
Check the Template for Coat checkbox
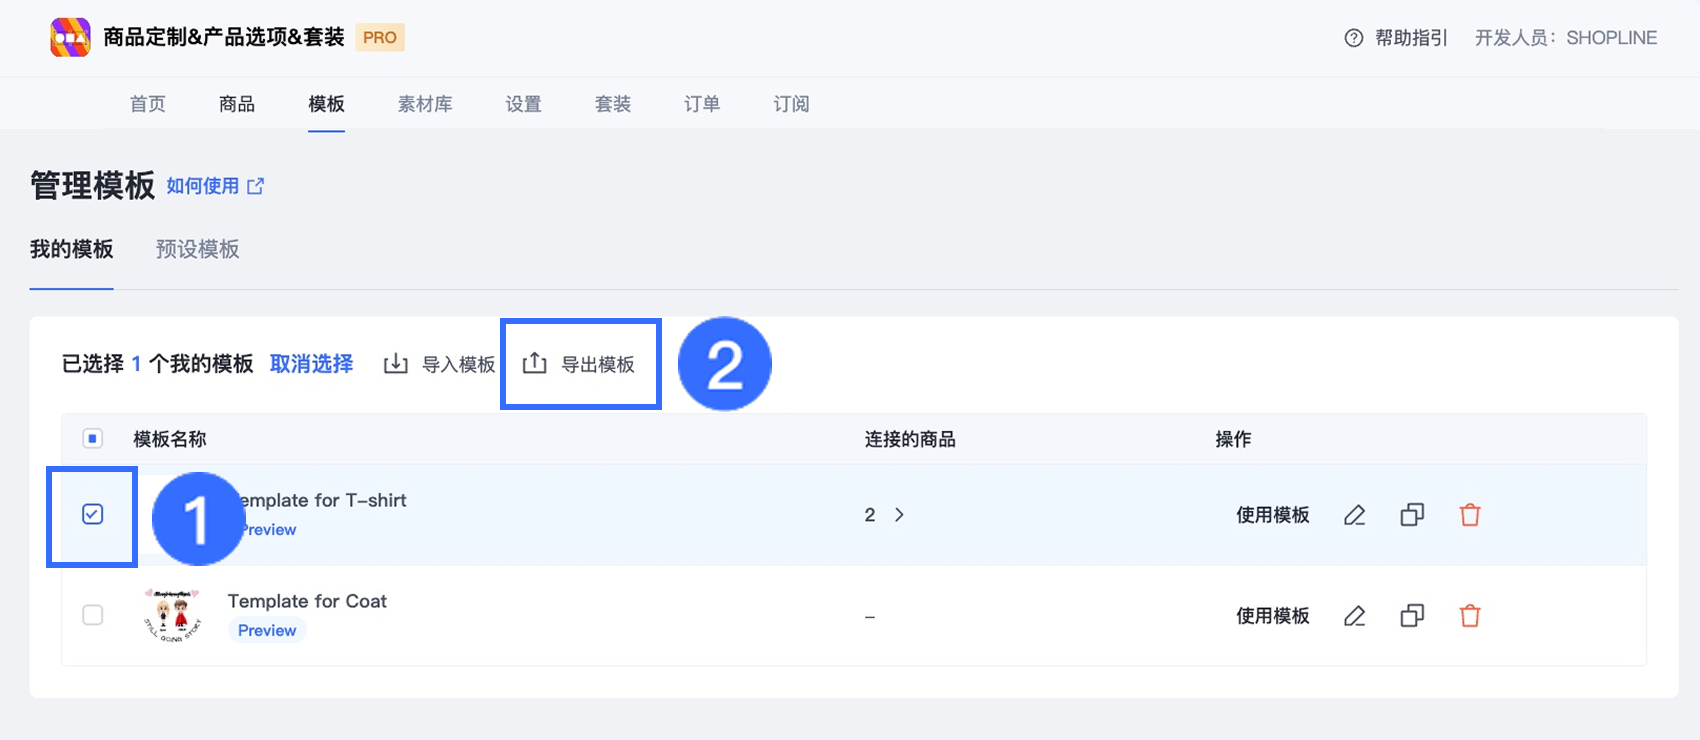click(x=92, y=615)
